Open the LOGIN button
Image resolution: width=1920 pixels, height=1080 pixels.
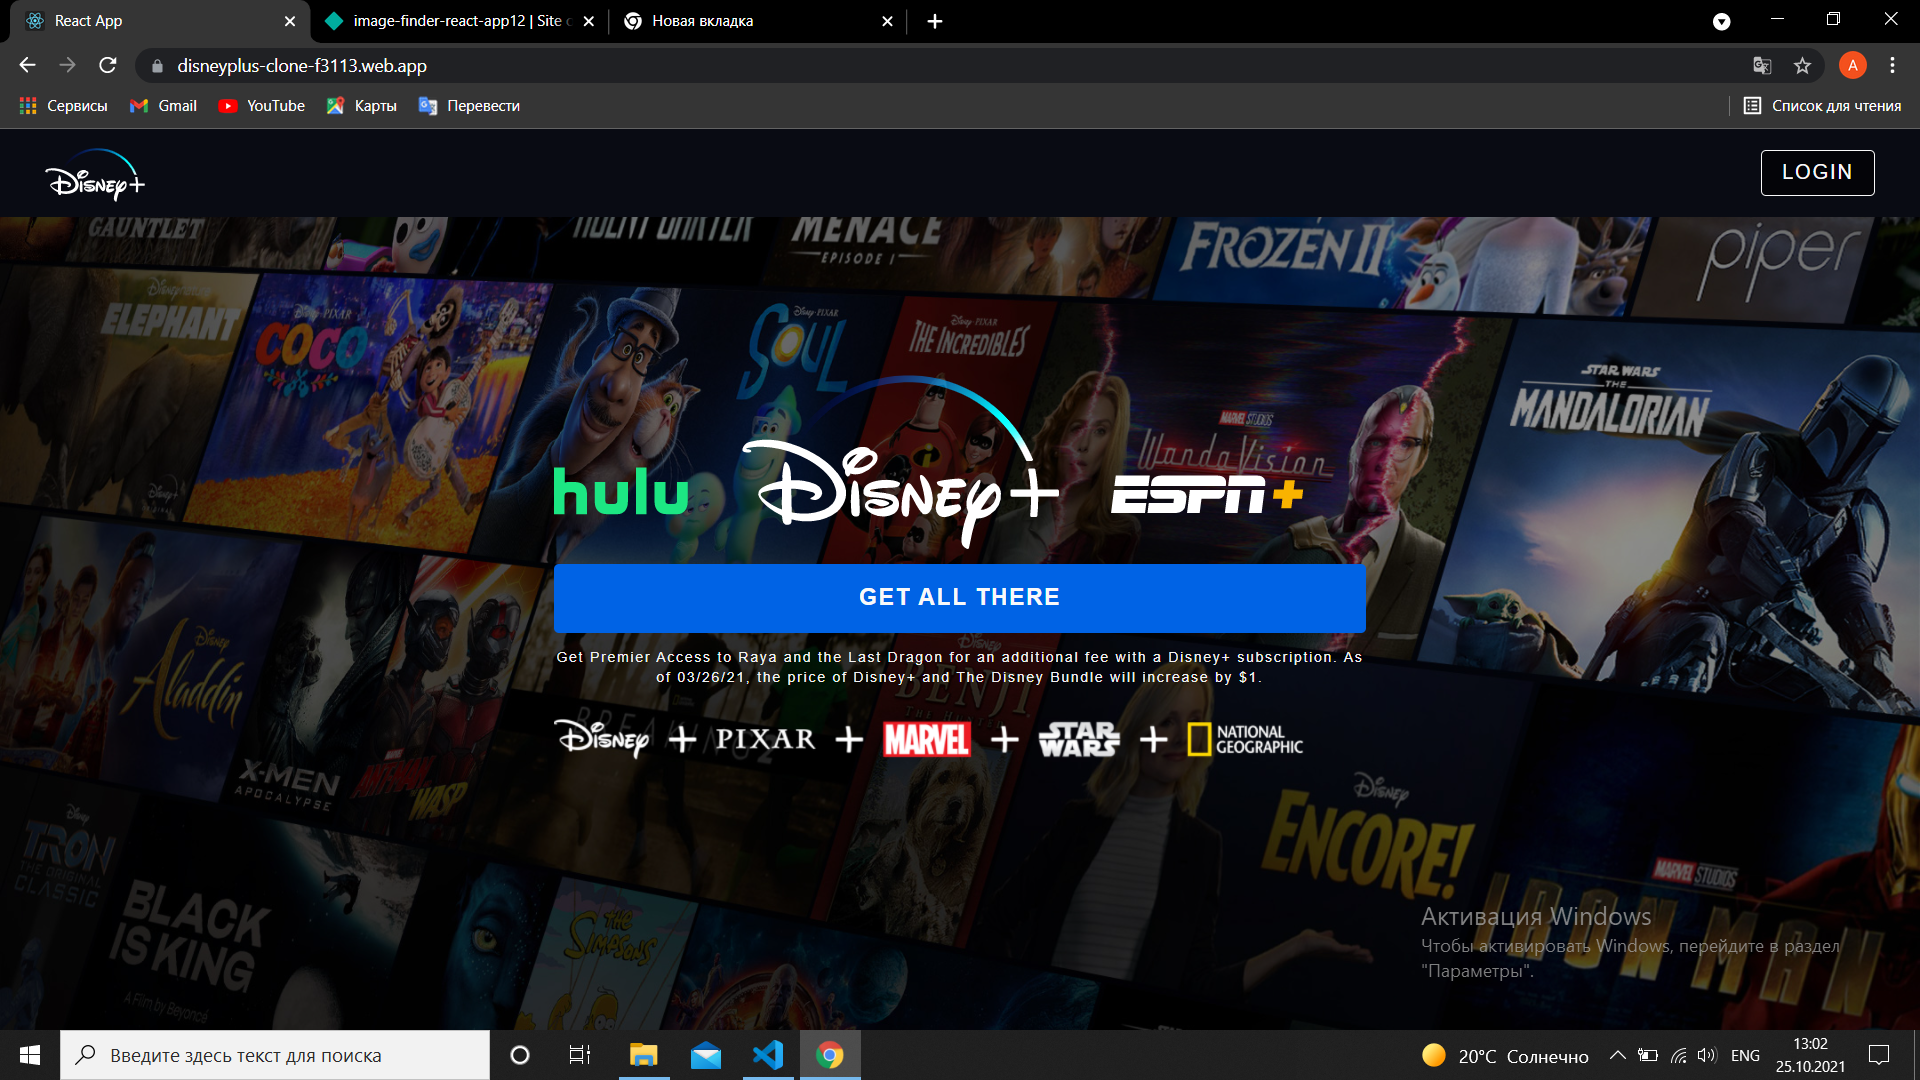pyautogui.click(x=1817, y=172)
